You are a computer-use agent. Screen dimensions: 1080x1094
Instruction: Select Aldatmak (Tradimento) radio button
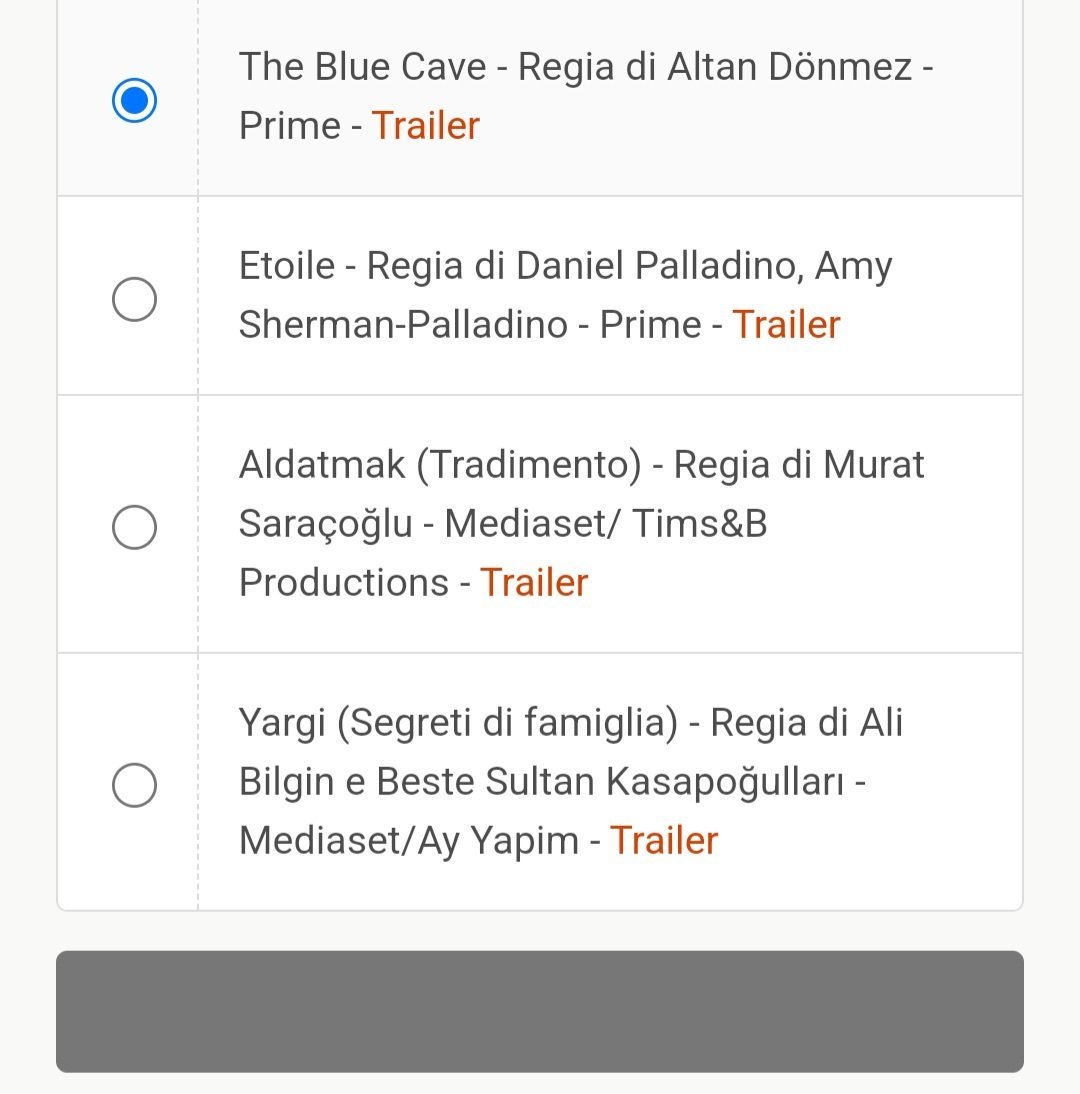pyautogui.click(x=134, y=527)
